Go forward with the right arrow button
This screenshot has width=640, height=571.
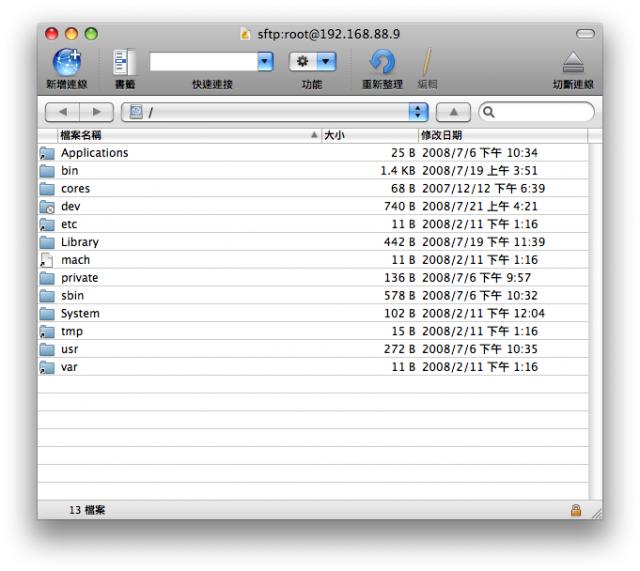tap(97, 113)
